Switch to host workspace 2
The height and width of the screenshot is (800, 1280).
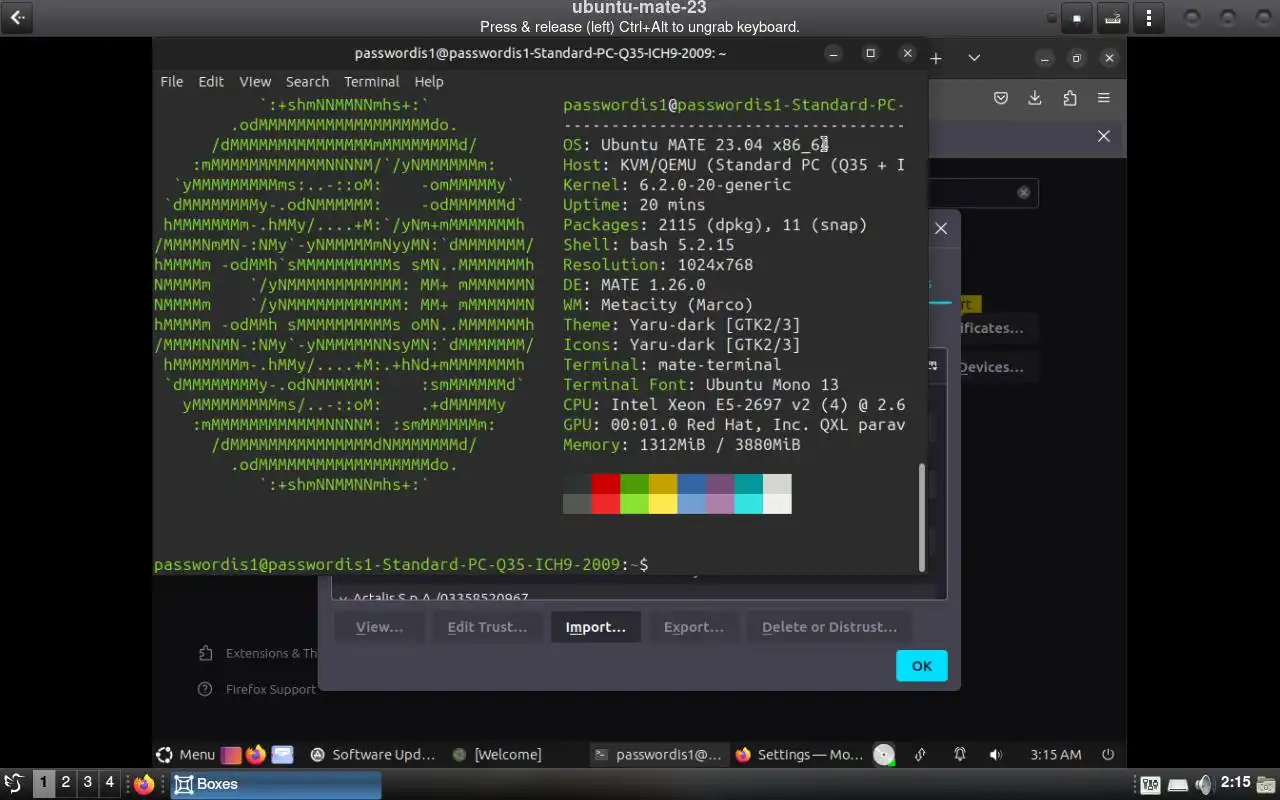pos(66,783)
